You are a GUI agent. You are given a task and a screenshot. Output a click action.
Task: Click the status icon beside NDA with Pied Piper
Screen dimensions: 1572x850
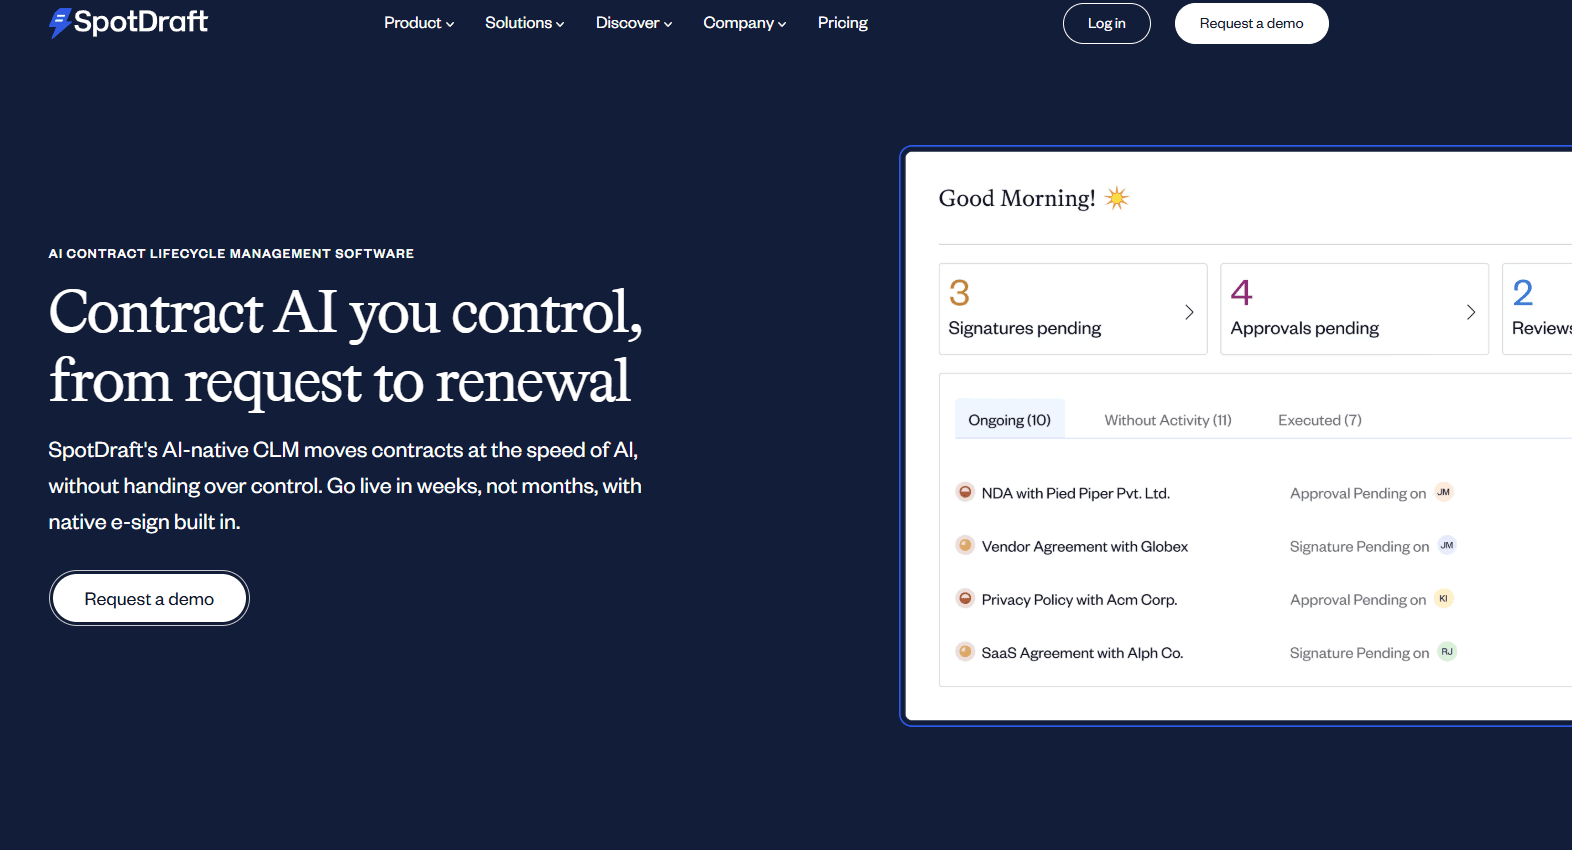point(965,492)
